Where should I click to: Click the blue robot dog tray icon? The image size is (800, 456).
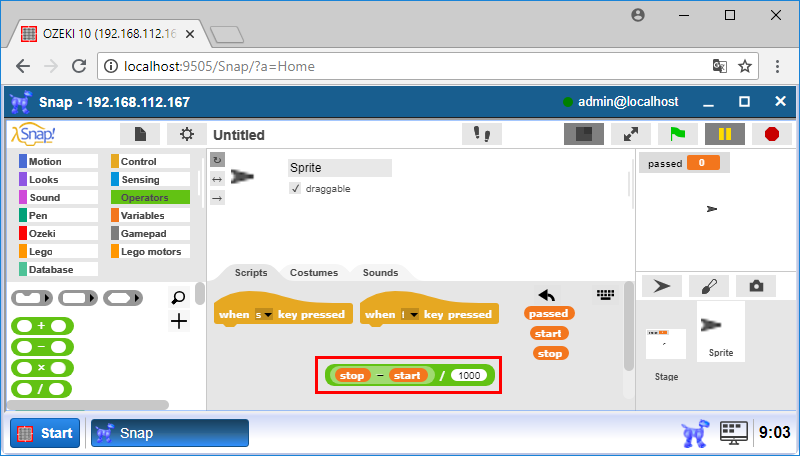(695, 433)
